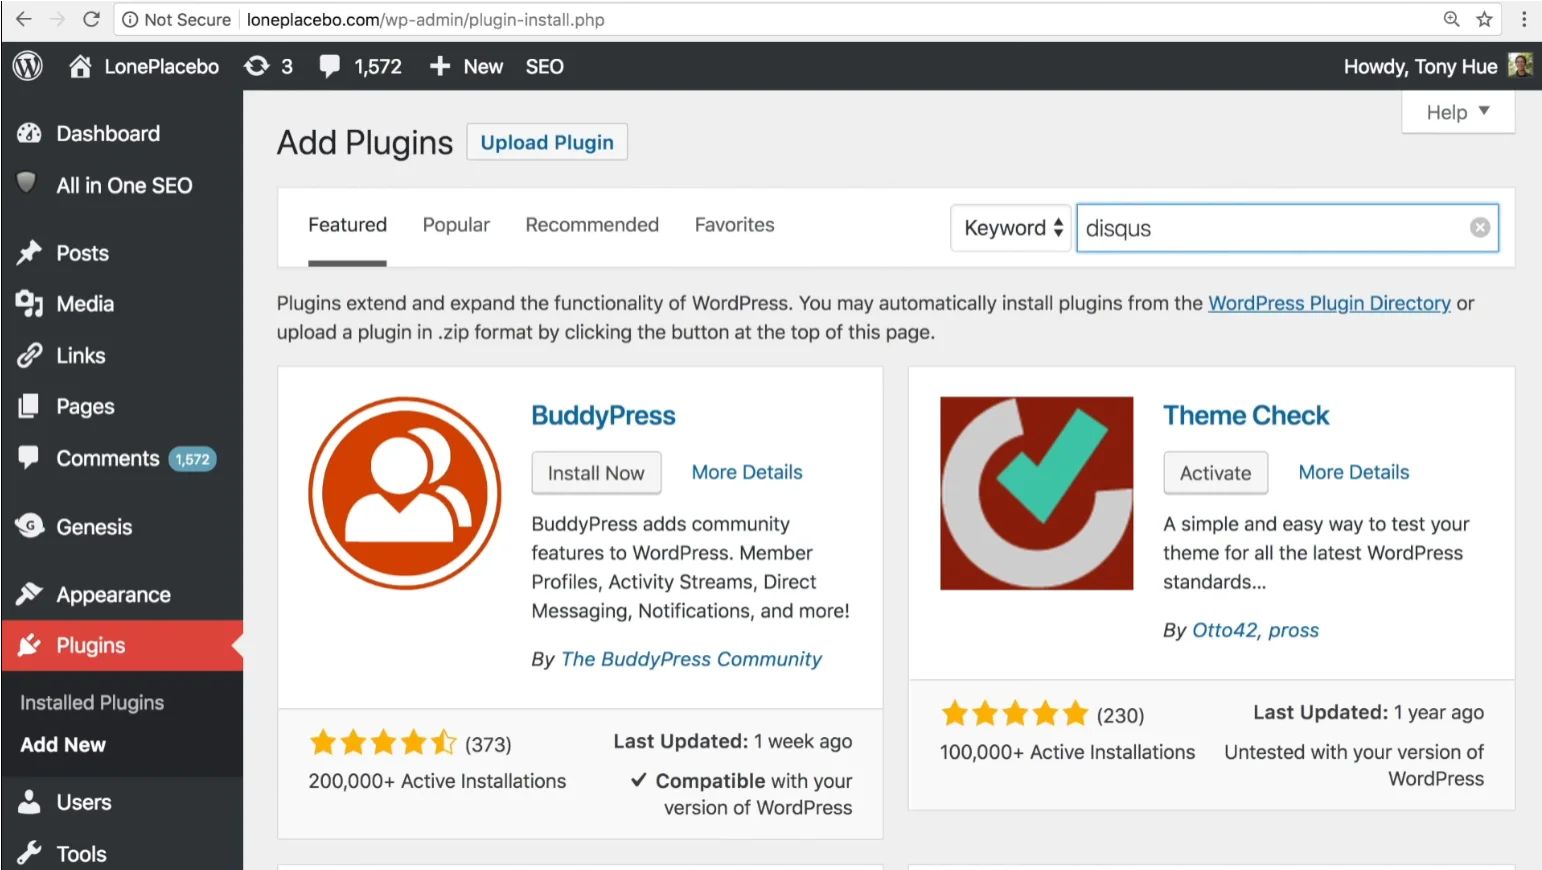Click the comments bubble icon in admin bar
The width and height of the screenshot is (1542, 870).
tap(329, 66)
